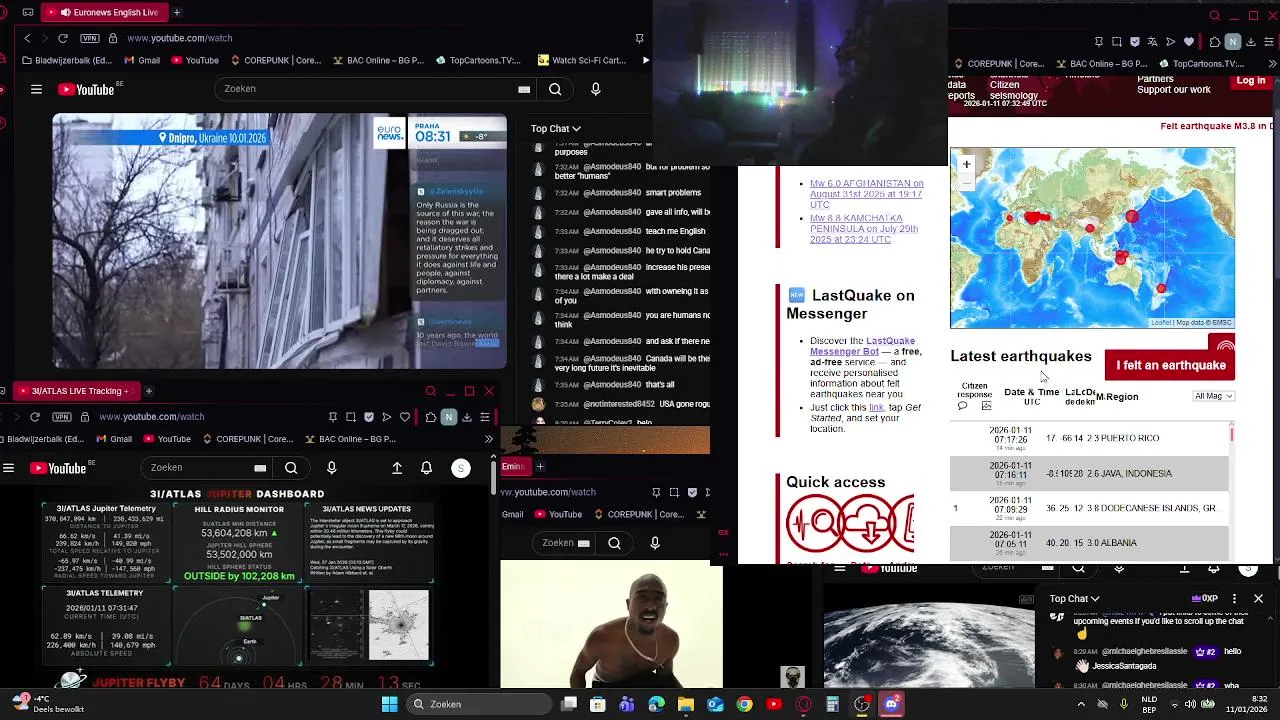
Task: Select ALBANIA earthquake row
Action: click(1089, 542)
